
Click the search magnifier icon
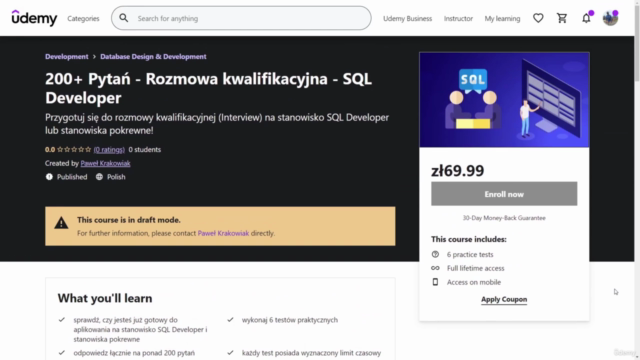click(124, 18)
